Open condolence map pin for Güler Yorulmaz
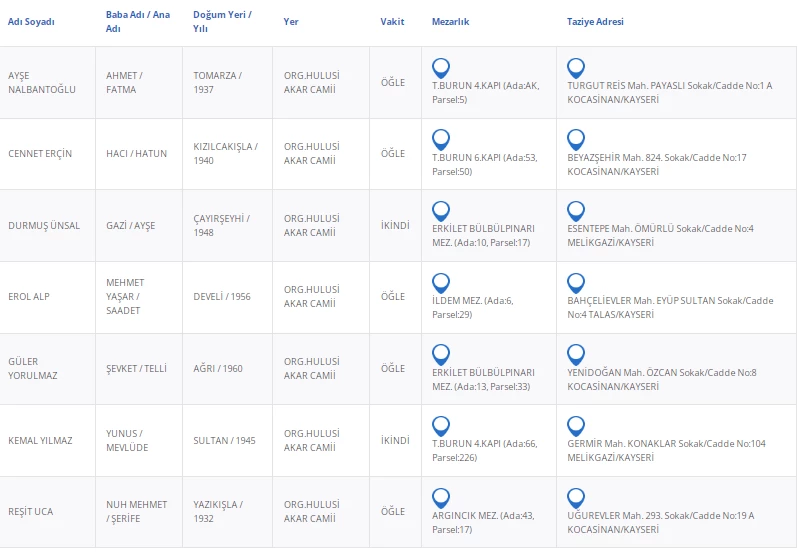This screenshot has width=798, height=554. (576, 354)
